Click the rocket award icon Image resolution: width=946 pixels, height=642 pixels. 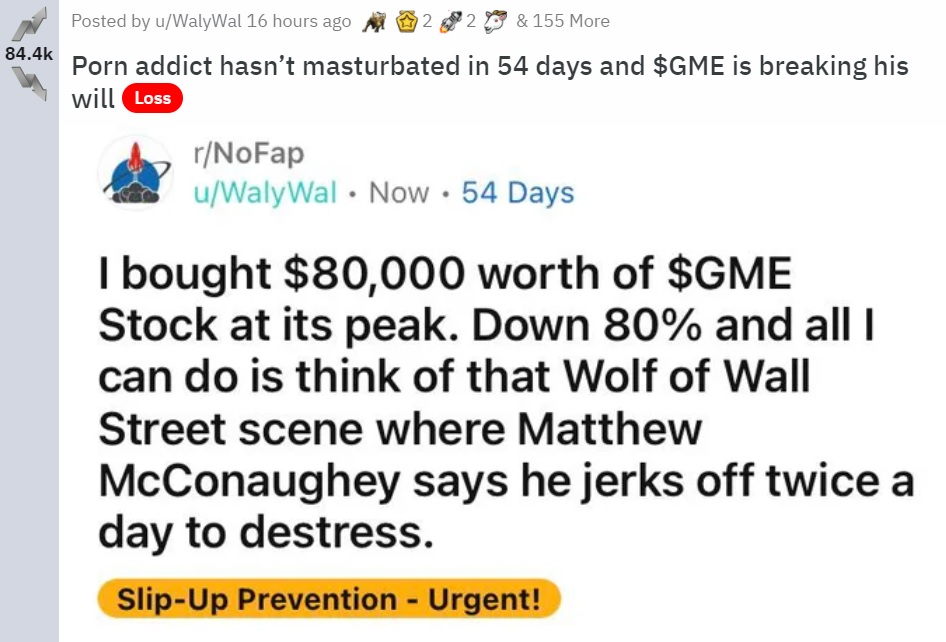point(451,22)
